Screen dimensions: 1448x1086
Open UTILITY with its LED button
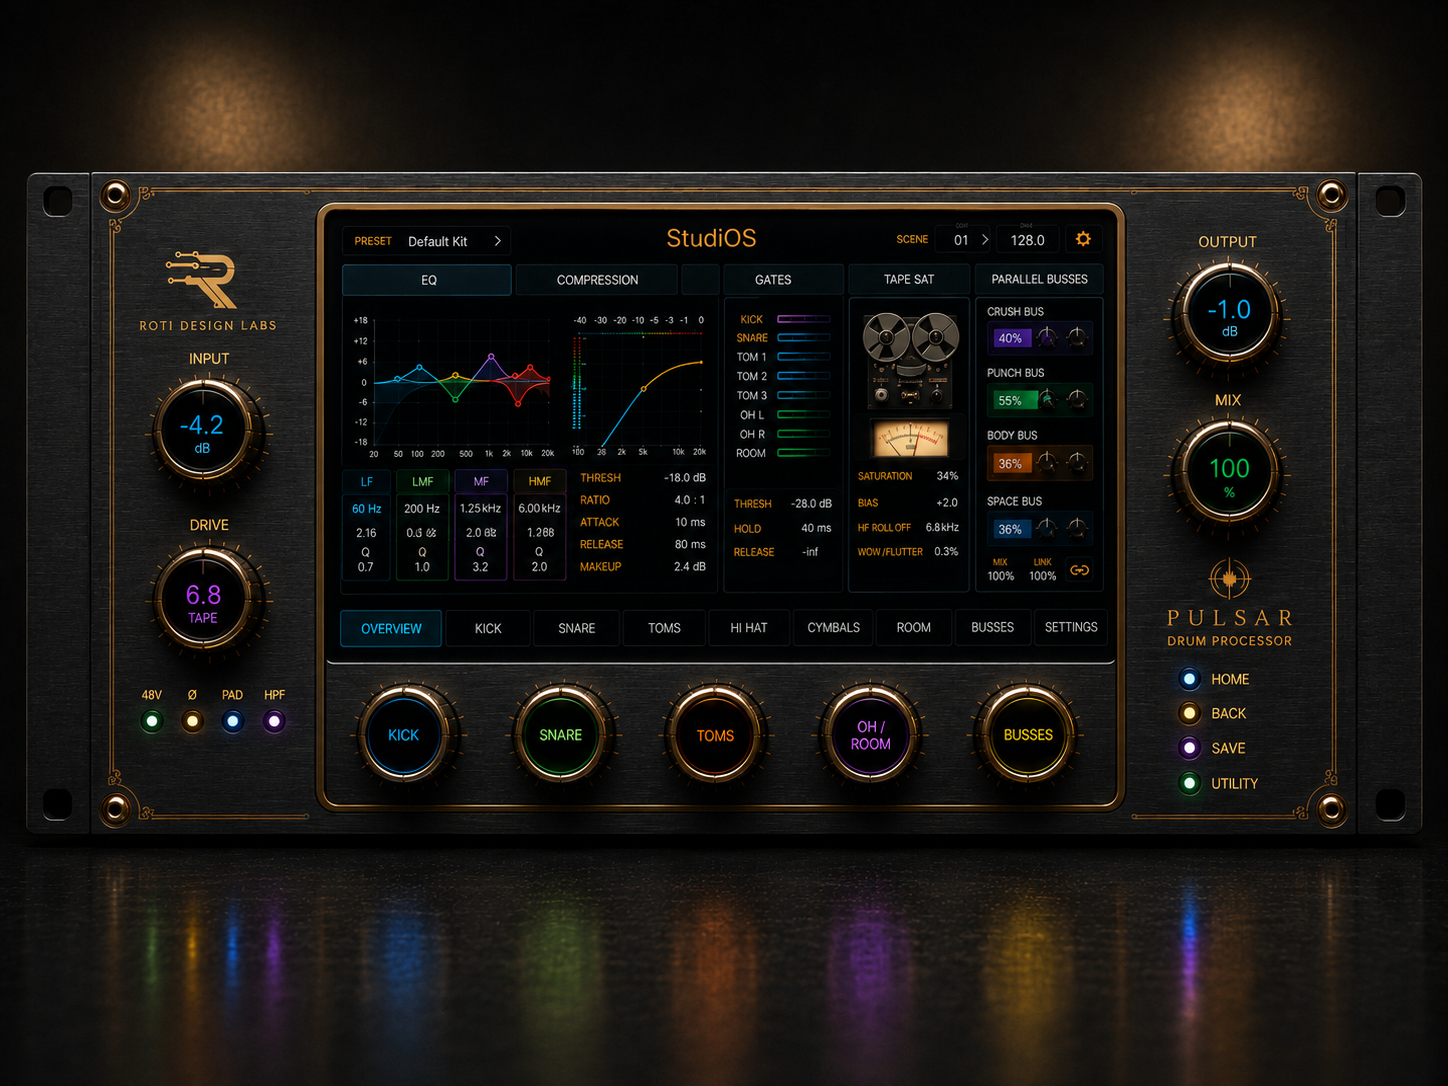point(1189,783)
